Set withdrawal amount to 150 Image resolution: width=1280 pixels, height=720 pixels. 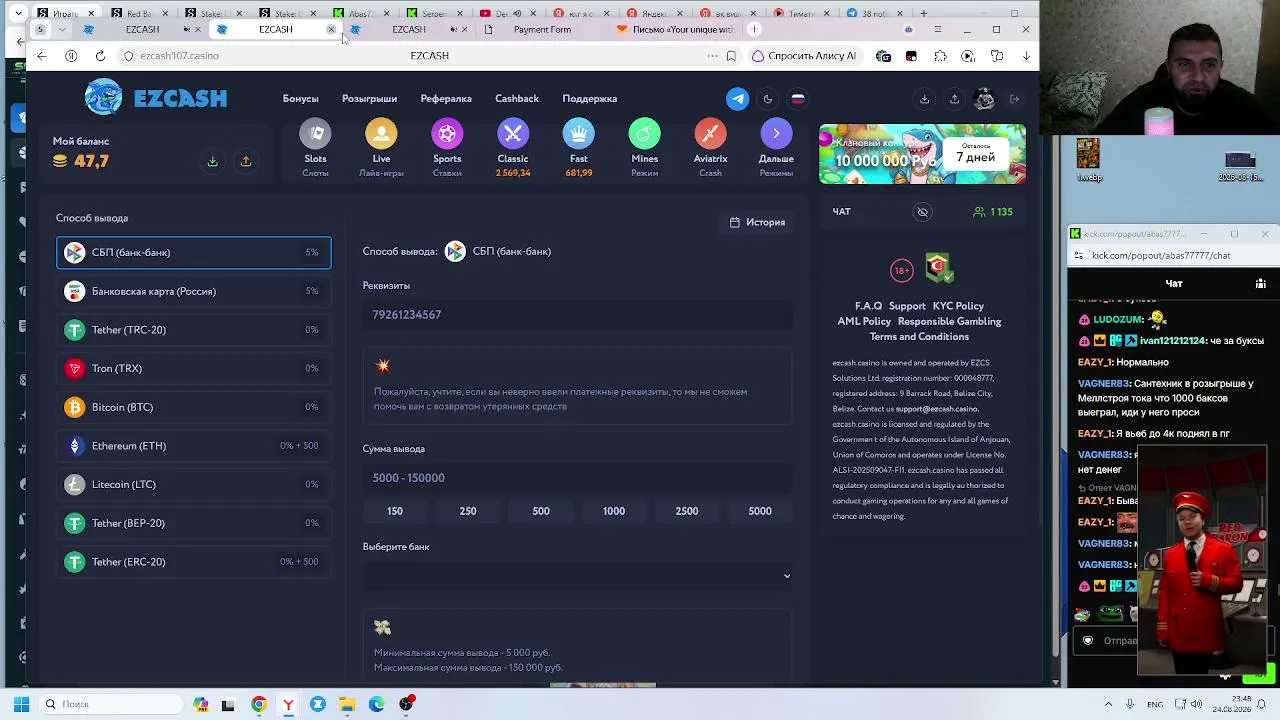click(x=395, y=511)
